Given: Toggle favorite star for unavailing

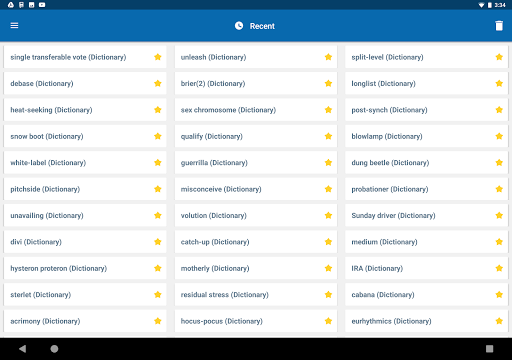Looking at the screenshot, I should point(158,215).
